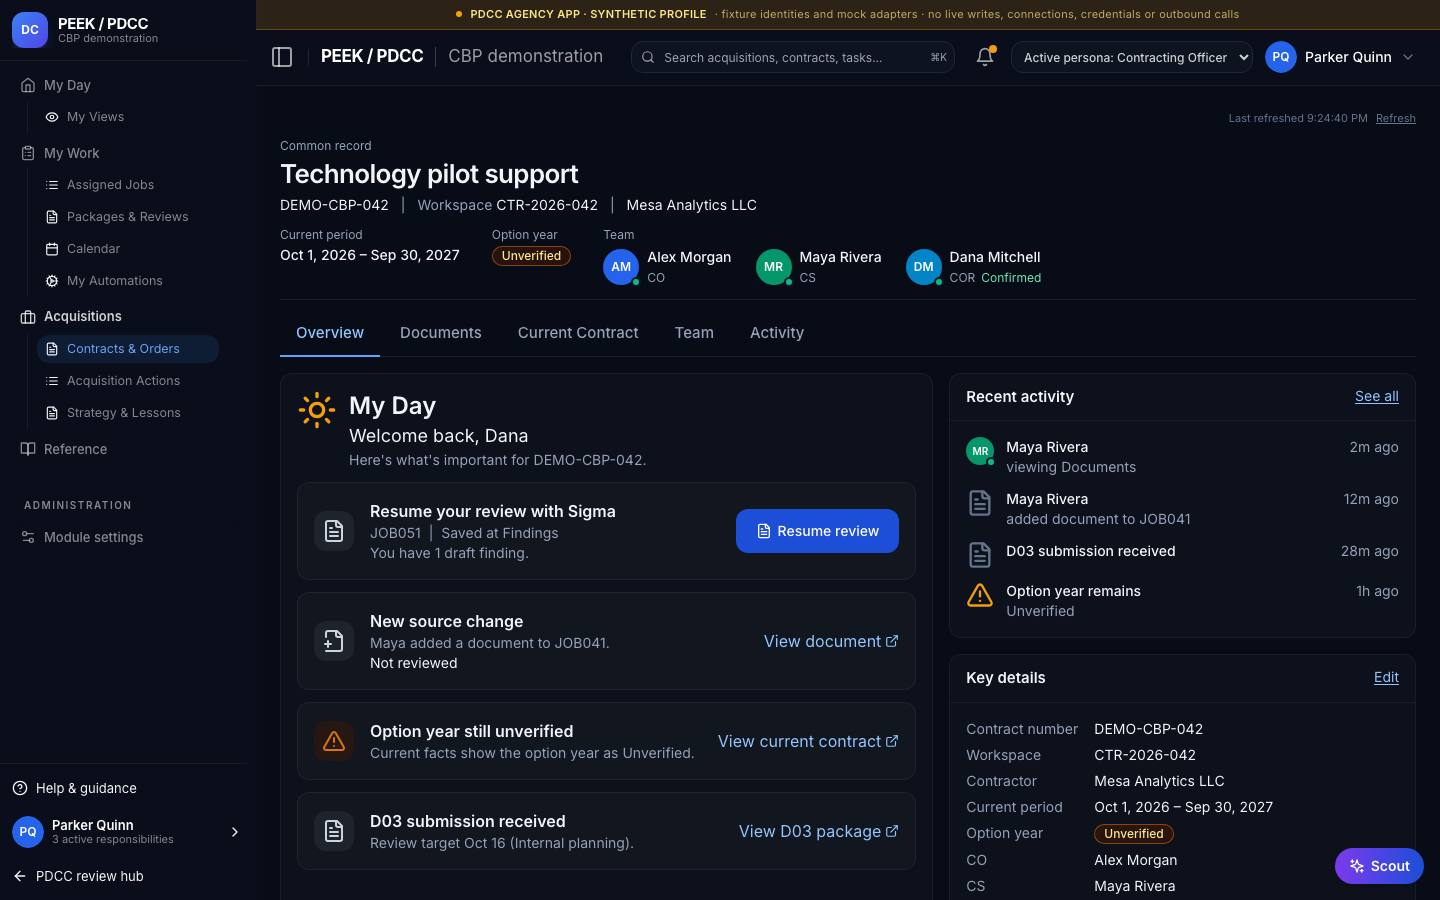
Task: Open Packages & Reviews in sidebar
Action: (128, 217)
